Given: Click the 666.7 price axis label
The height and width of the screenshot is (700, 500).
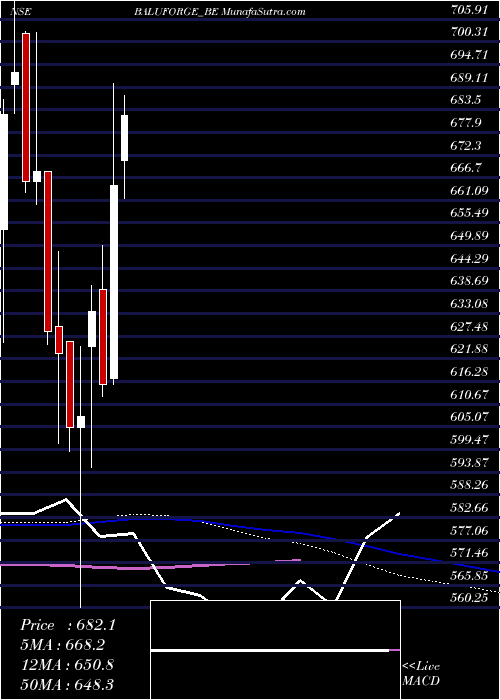Looking at the screenshot, I should (x=467, y=168).
